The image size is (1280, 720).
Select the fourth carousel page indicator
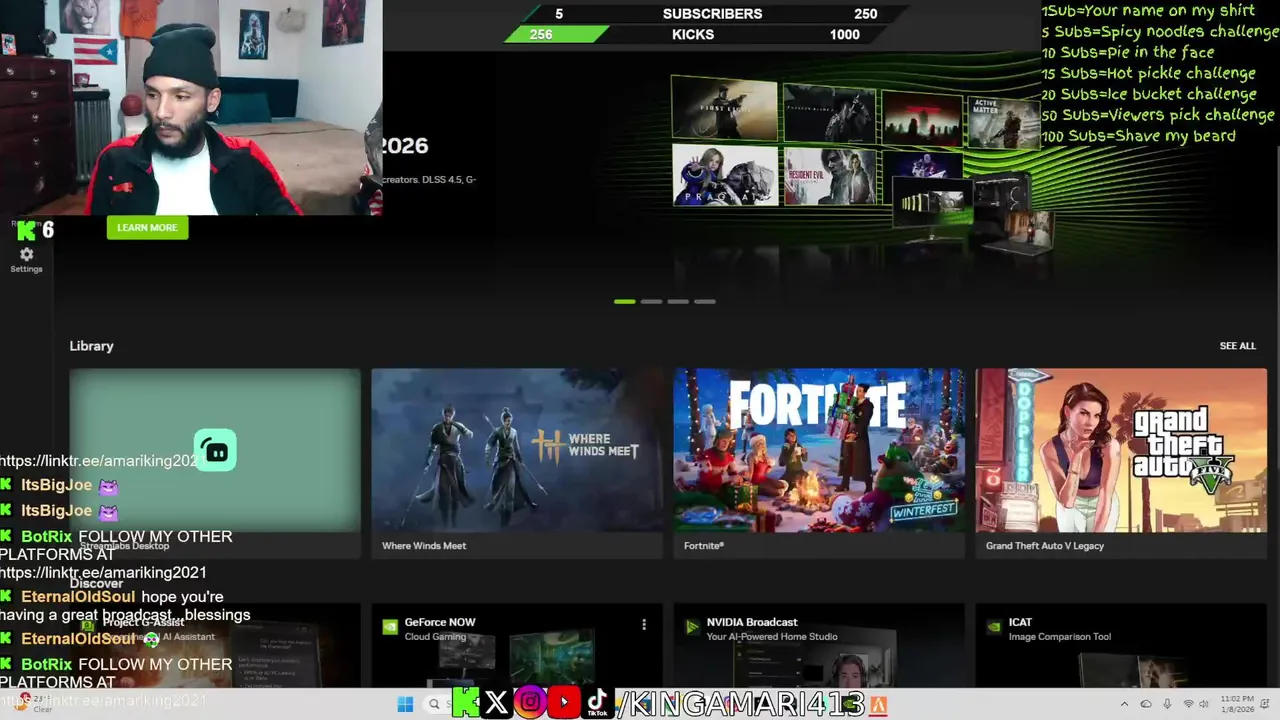705,301
